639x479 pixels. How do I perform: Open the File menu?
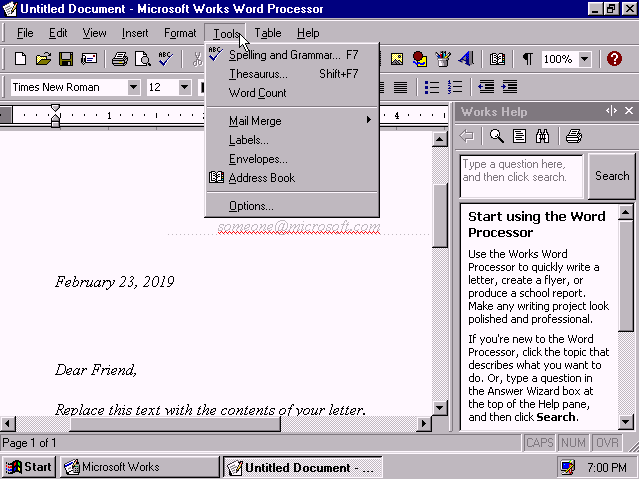25,33
